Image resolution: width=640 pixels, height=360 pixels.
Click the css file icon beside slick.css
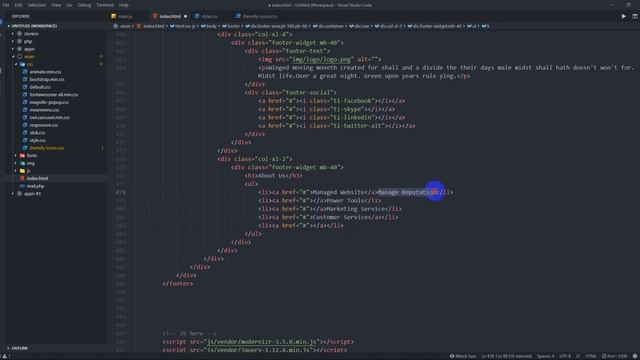click(x=25, y=133)
